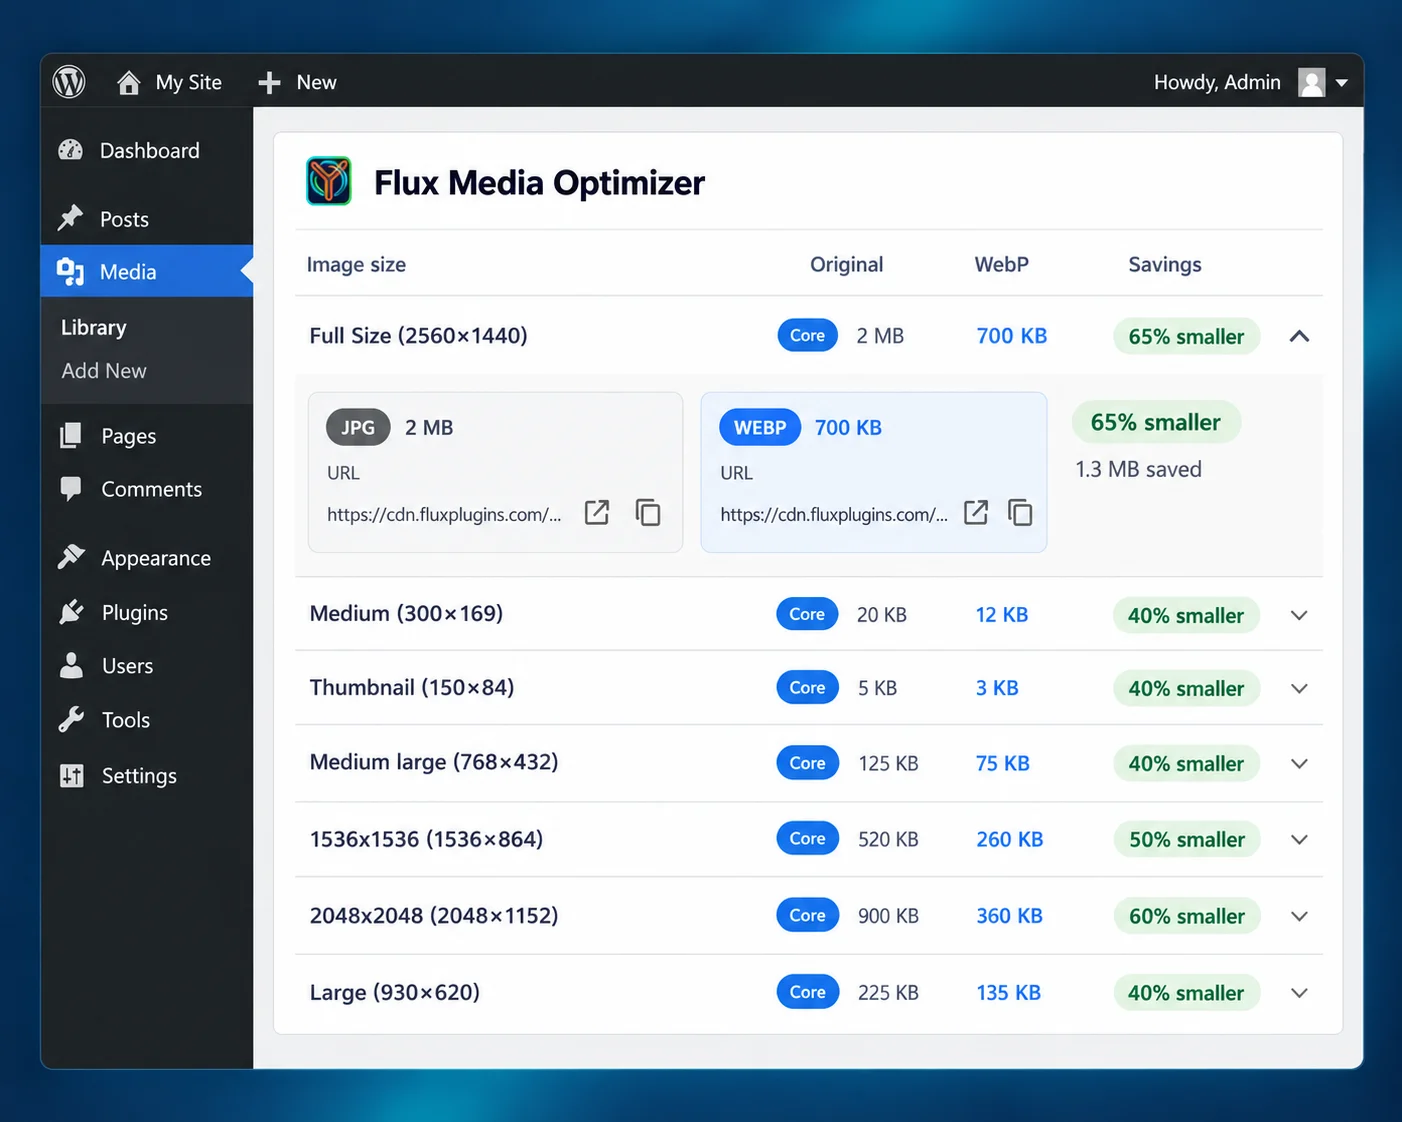
Task: Expand the 2048x2048 row
Action: pos(1299,916)
